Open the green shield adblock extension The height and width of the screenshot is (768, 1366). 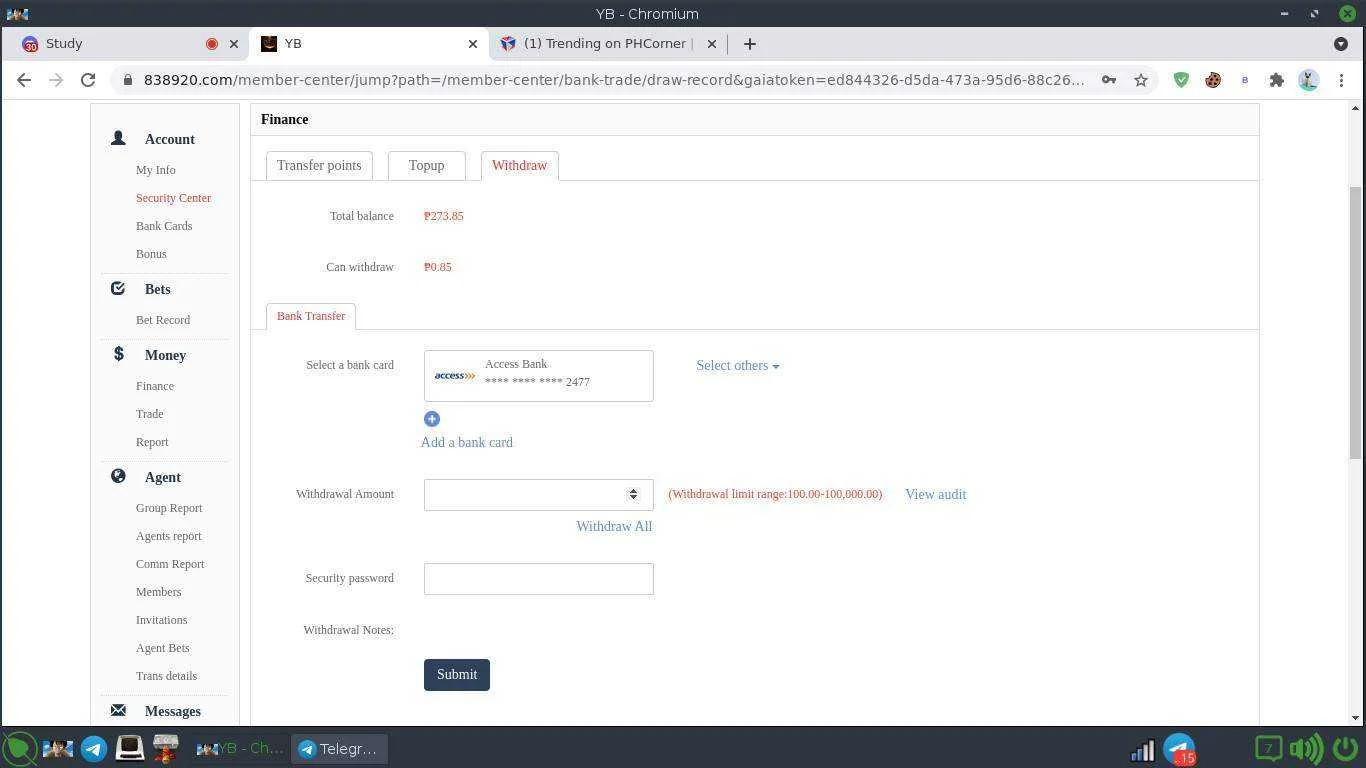click(x=1181, y=80)
